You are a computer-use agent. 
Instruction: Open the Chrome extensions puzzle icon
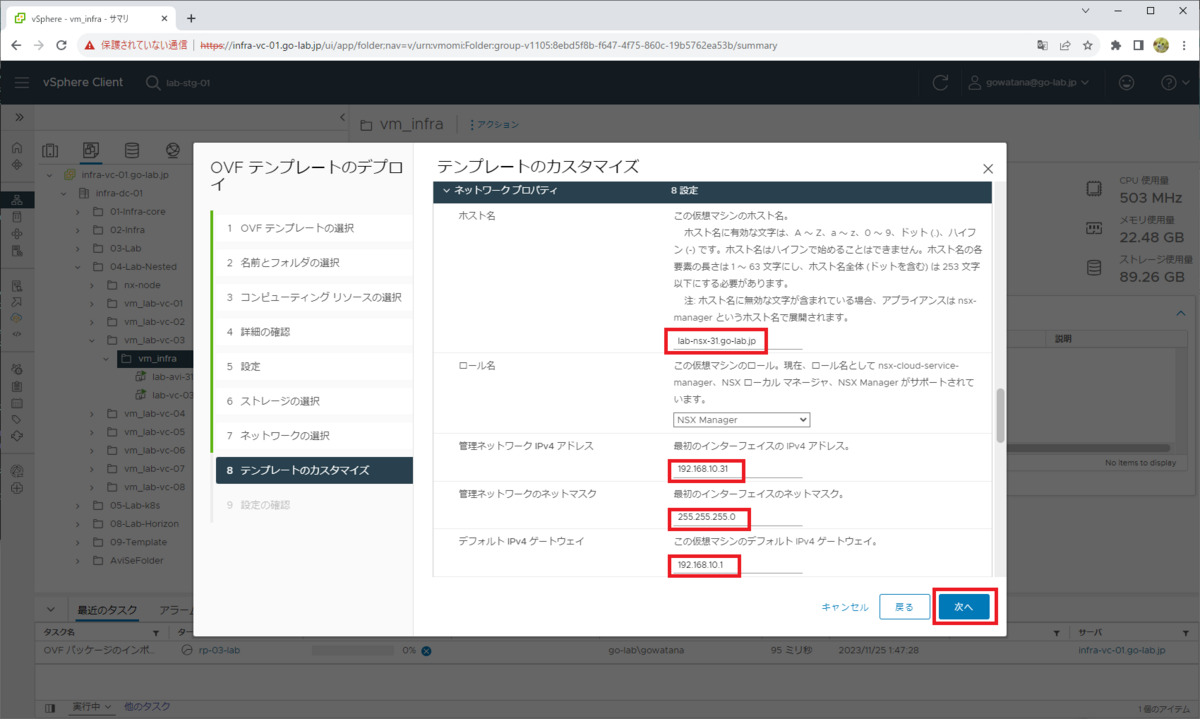(1115, 45)
